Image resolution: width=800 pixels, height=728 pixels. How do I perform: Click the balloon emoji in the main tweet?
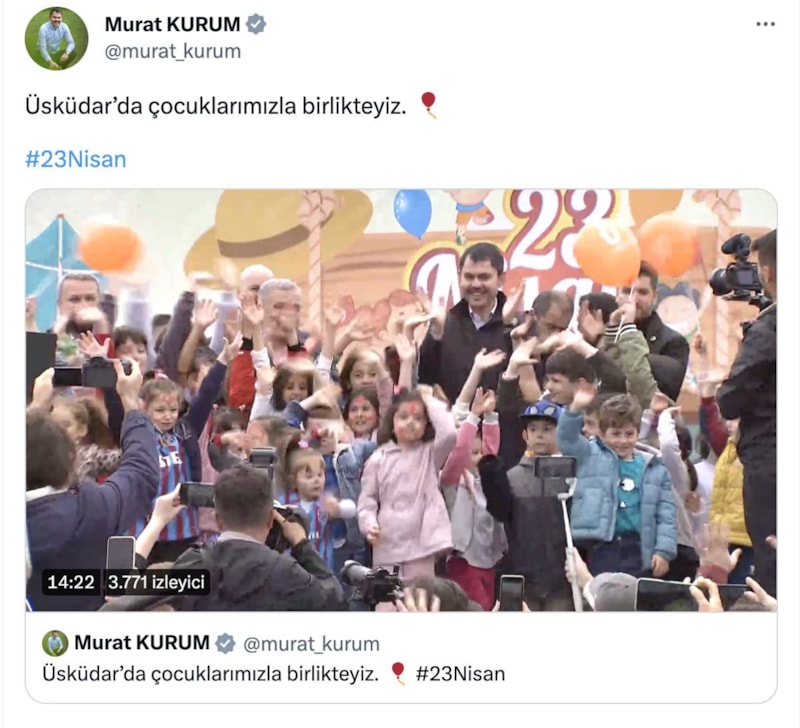coord(428,105)
